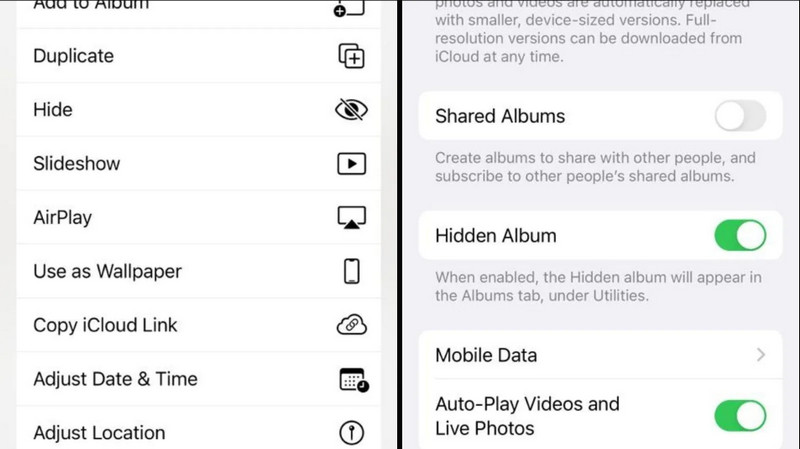Tap the crossed-out eye Hide icon
800x449 pixels.
pyautogui.click(x=352, y=110)
